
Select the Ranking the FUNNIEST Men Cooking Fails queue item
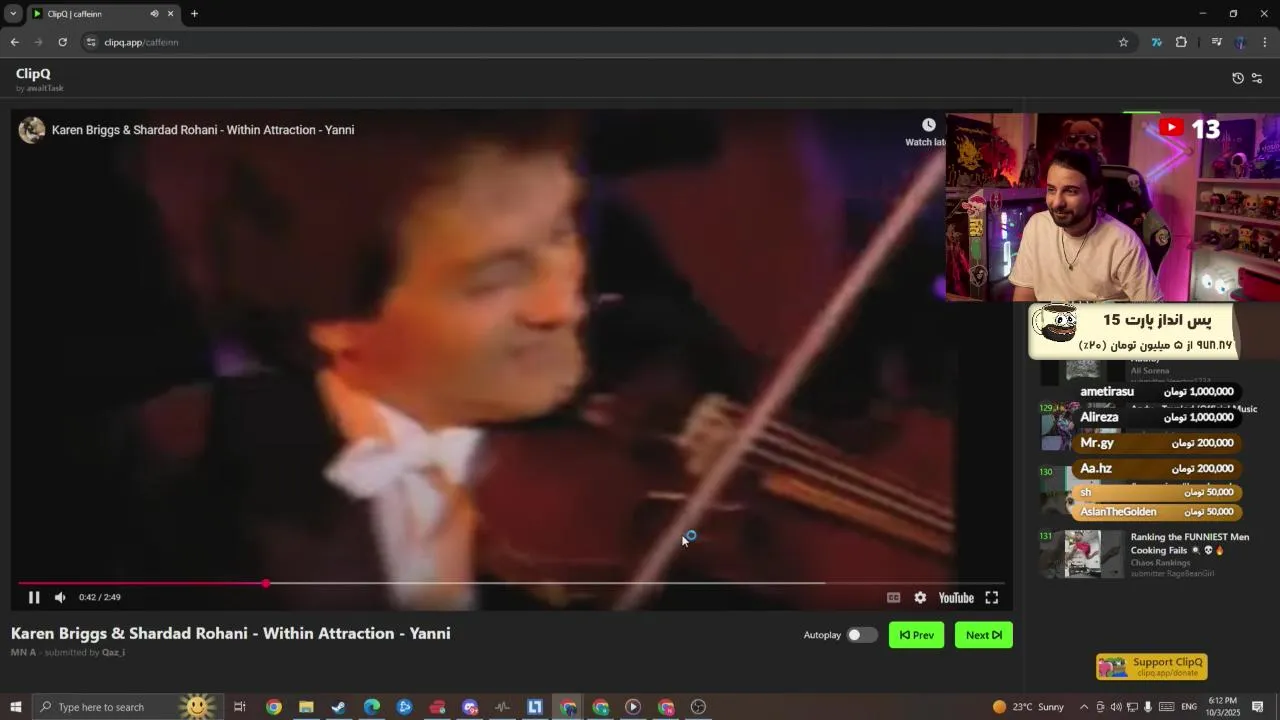pos(1148,553)
